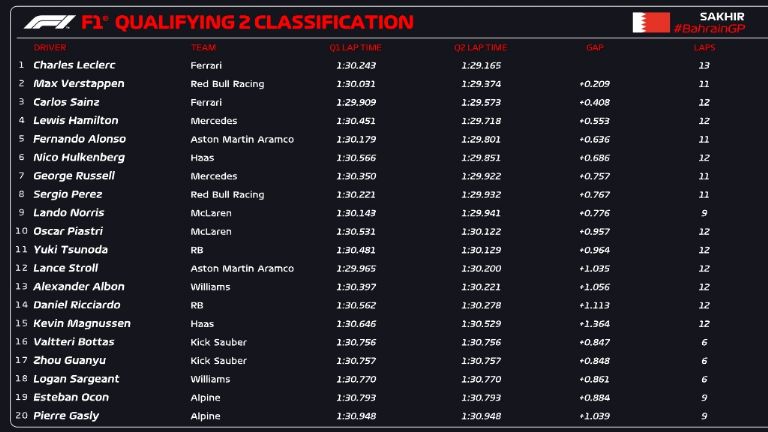Viewport: 768px width, 432px height.
Task: Select Yuki Tsunoda's gap +0.964
Action: (x=594, y=250)
